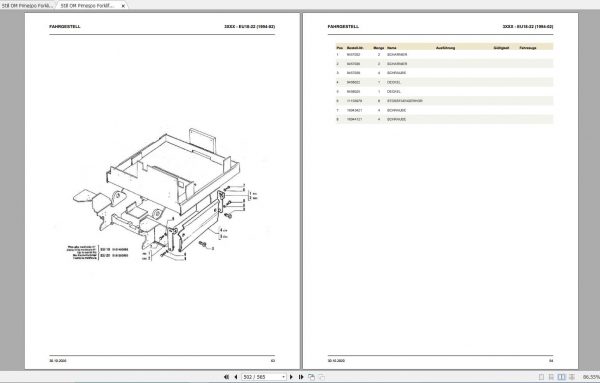Screen dimensions: 600x383
Task: Click the FAHRGESTELL heading on the left page
Action: coord(65,27)
